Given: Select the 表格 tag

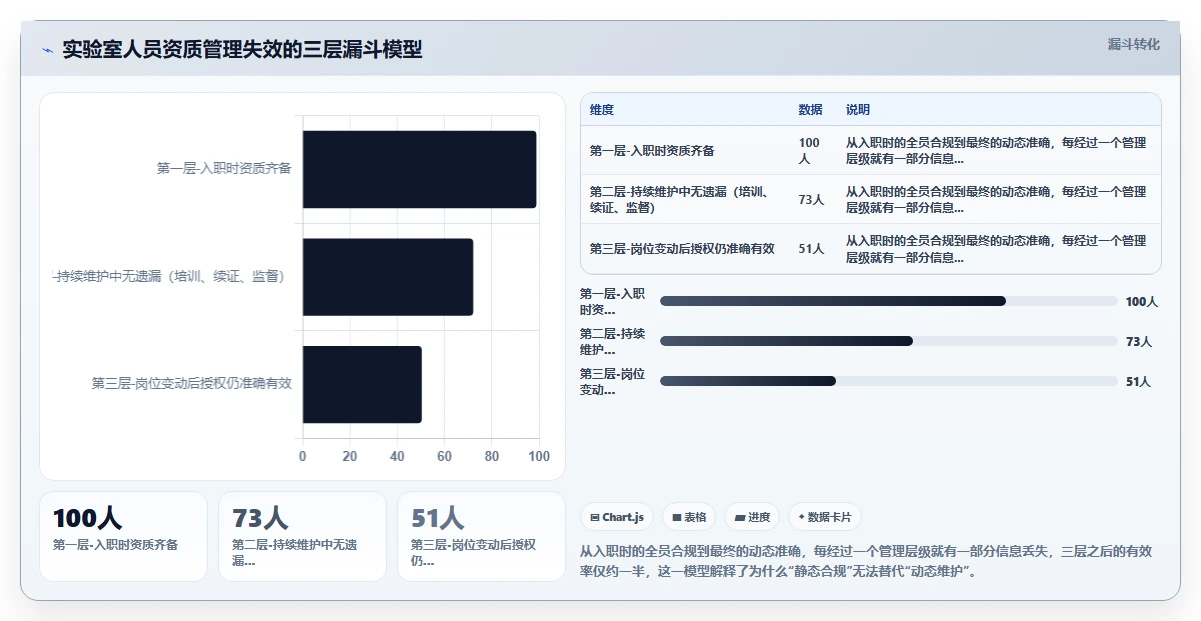Looking at the screenshot, I should (689, 517).
